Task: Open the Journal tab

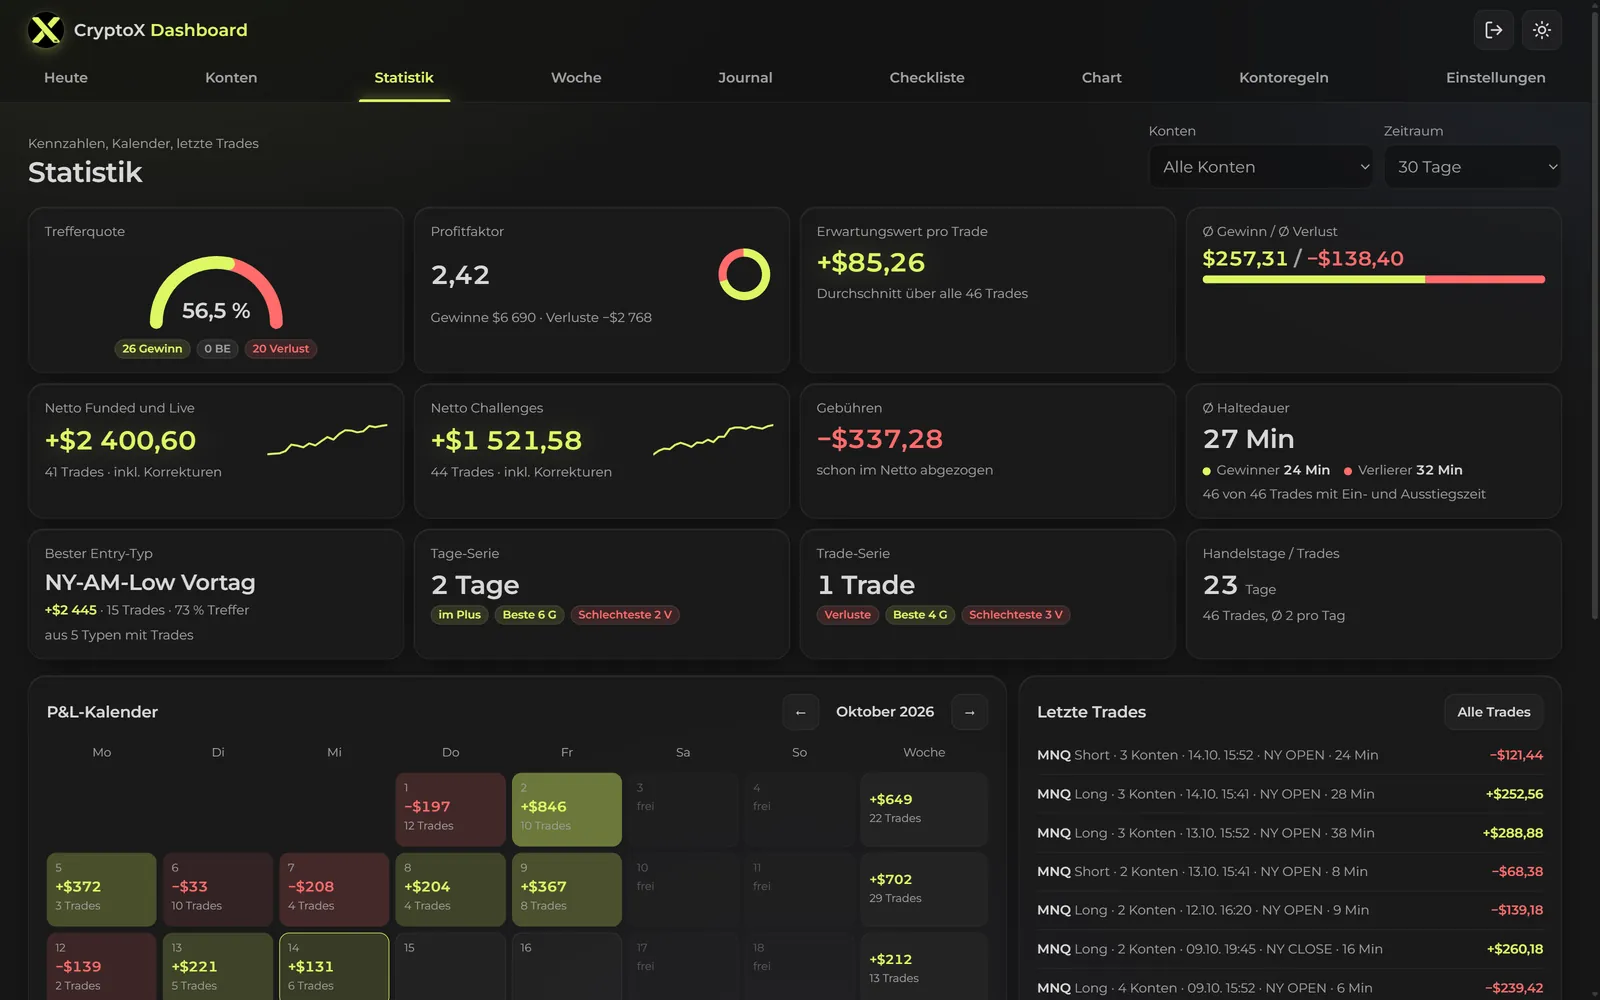Action: point(745,77)
